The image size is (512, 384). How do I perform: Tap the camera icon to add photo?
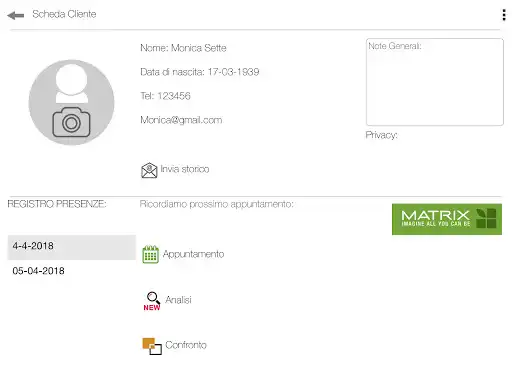pyautogui.click(x=71, y=122)
